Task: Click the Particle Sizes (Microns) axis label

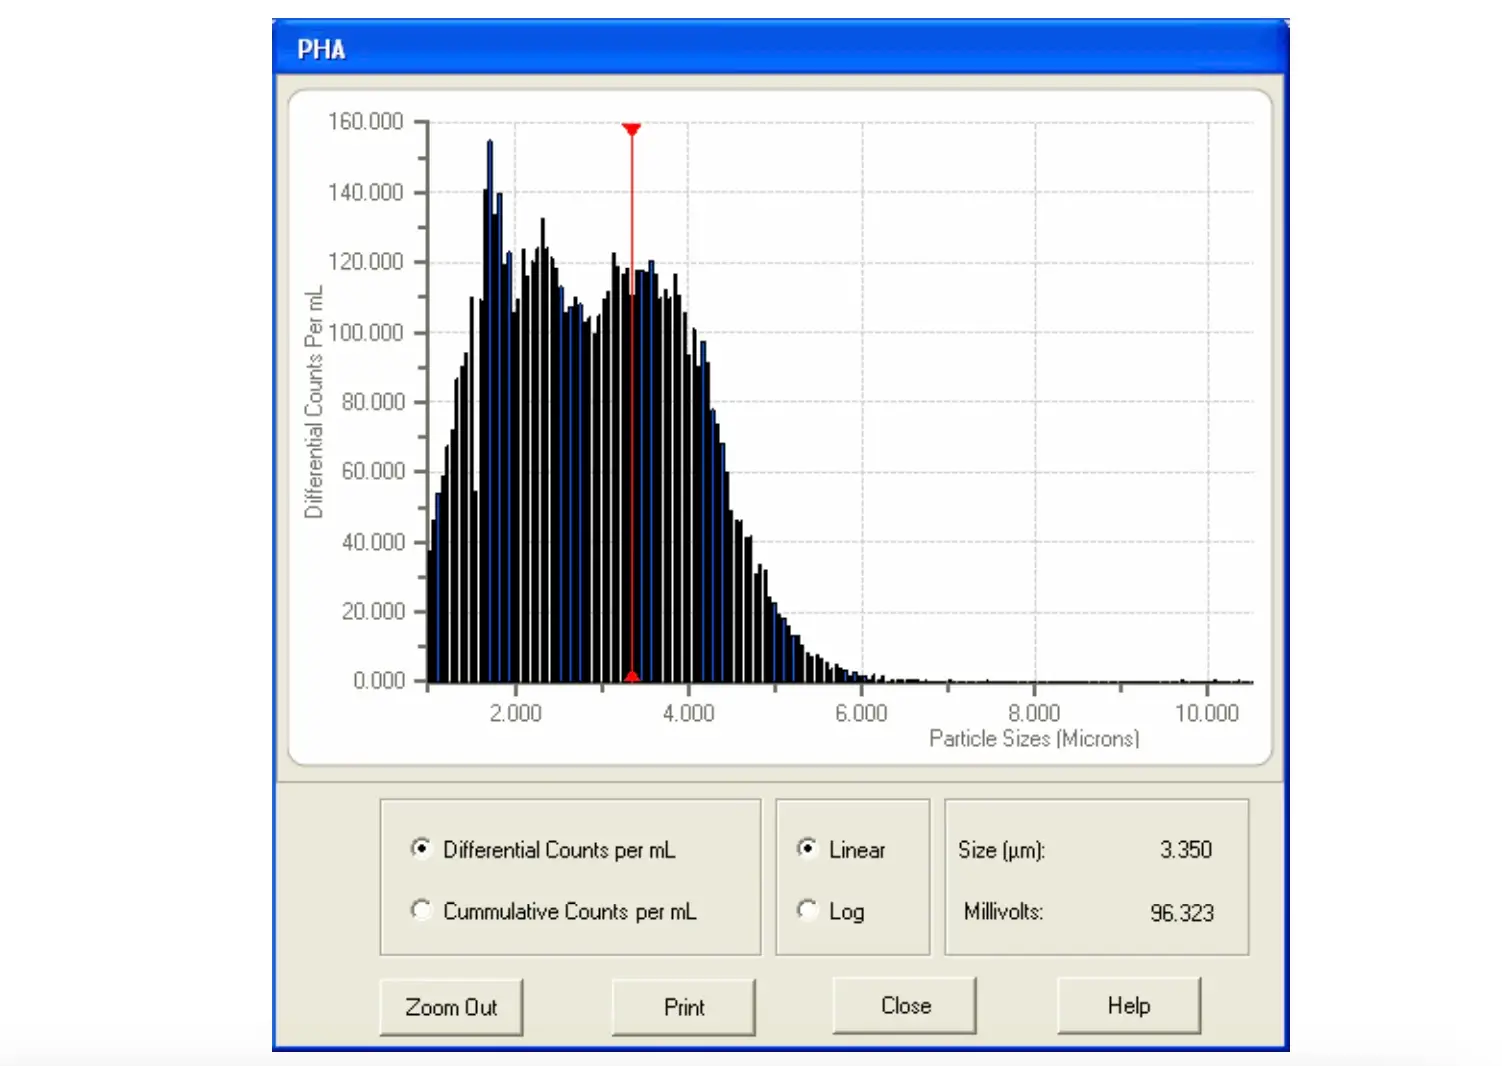Action: 1034,738
